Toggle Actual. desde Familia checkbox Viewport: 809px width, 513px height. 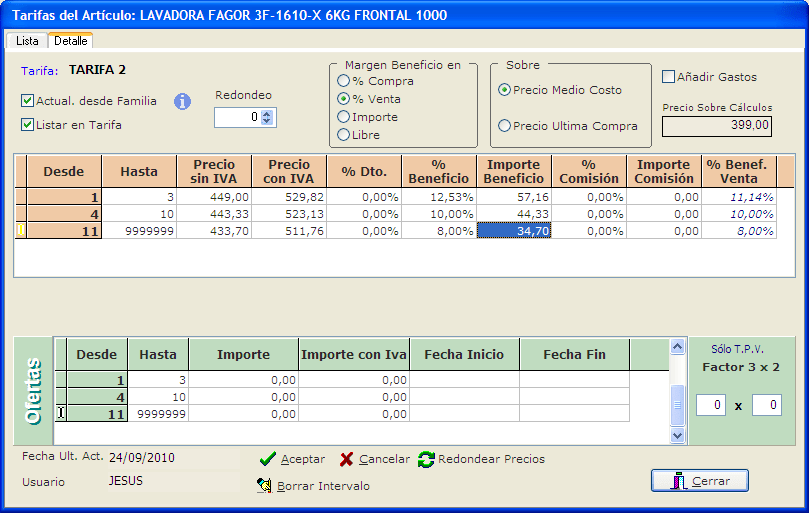28,101
